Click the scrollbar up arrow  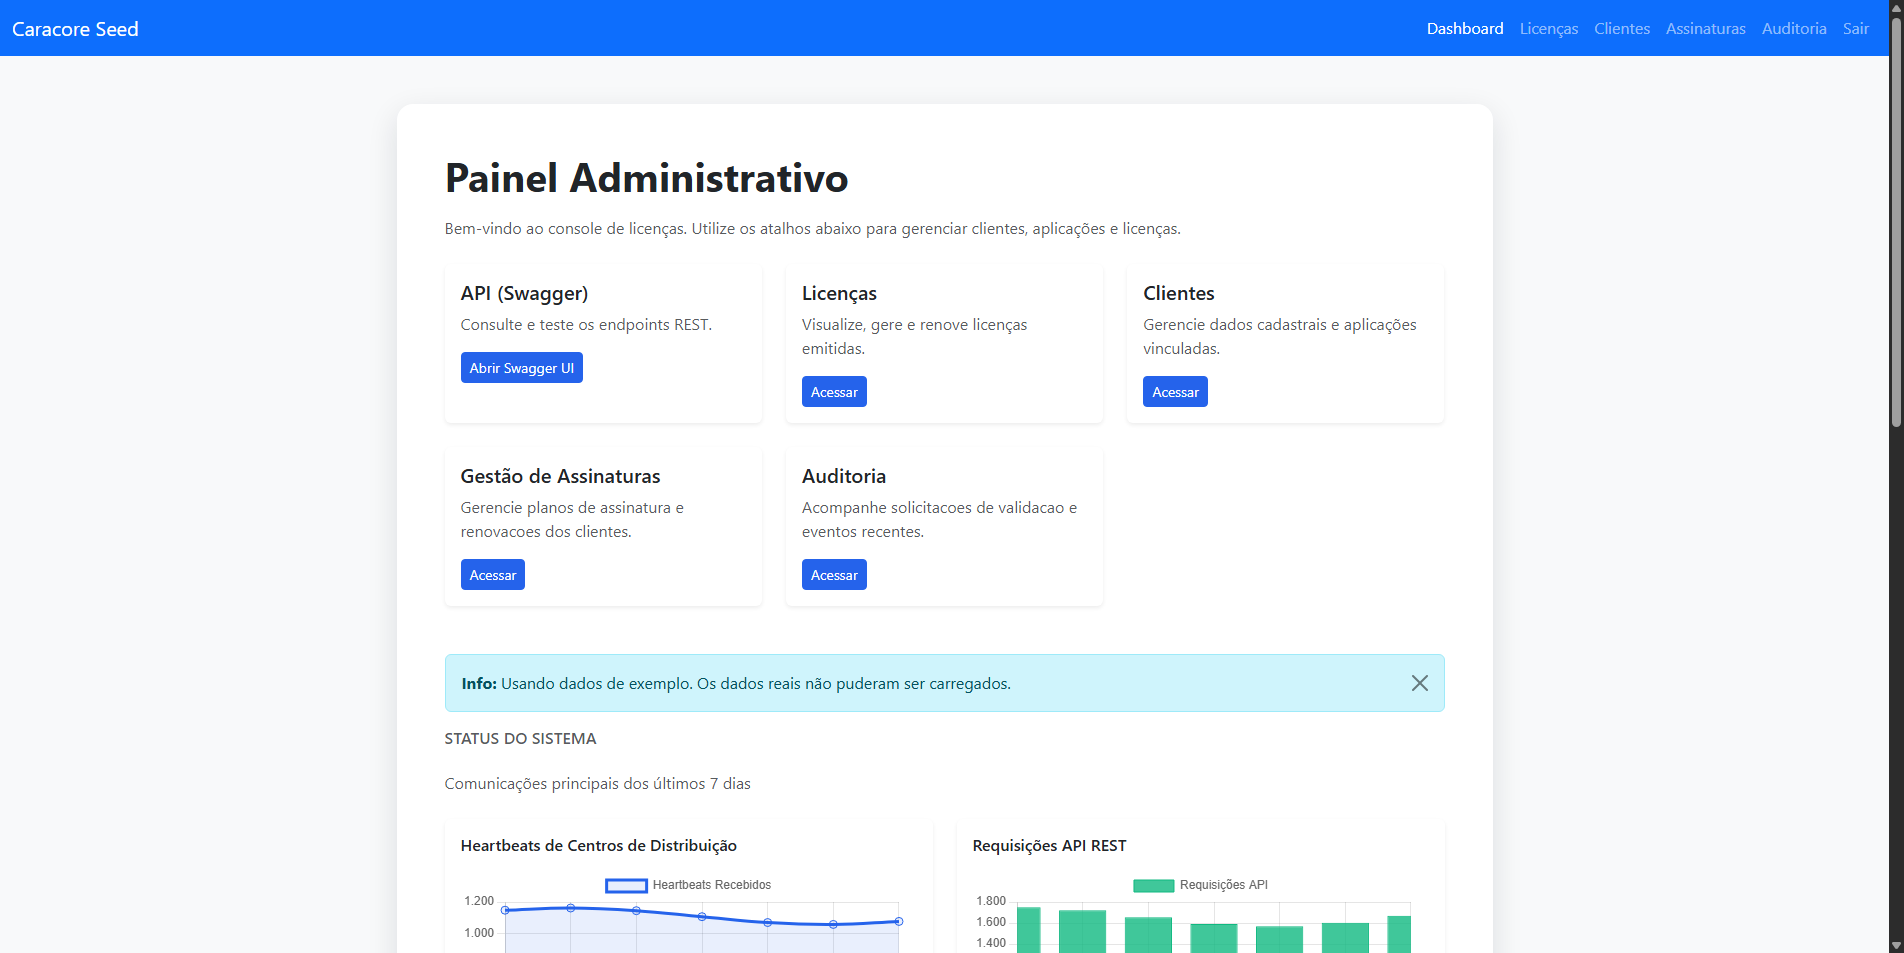(x=1895, y=8)
